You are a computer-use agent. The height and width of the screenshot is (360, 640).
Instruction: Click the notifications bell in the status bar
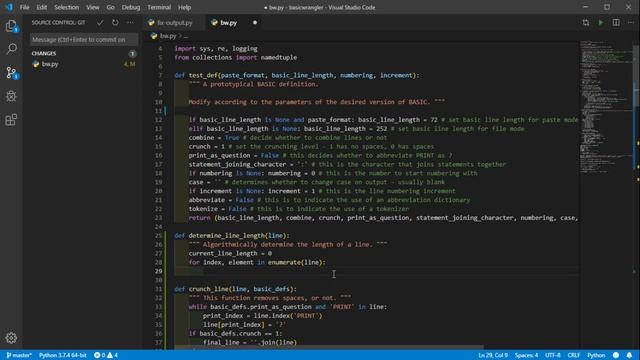629,355
